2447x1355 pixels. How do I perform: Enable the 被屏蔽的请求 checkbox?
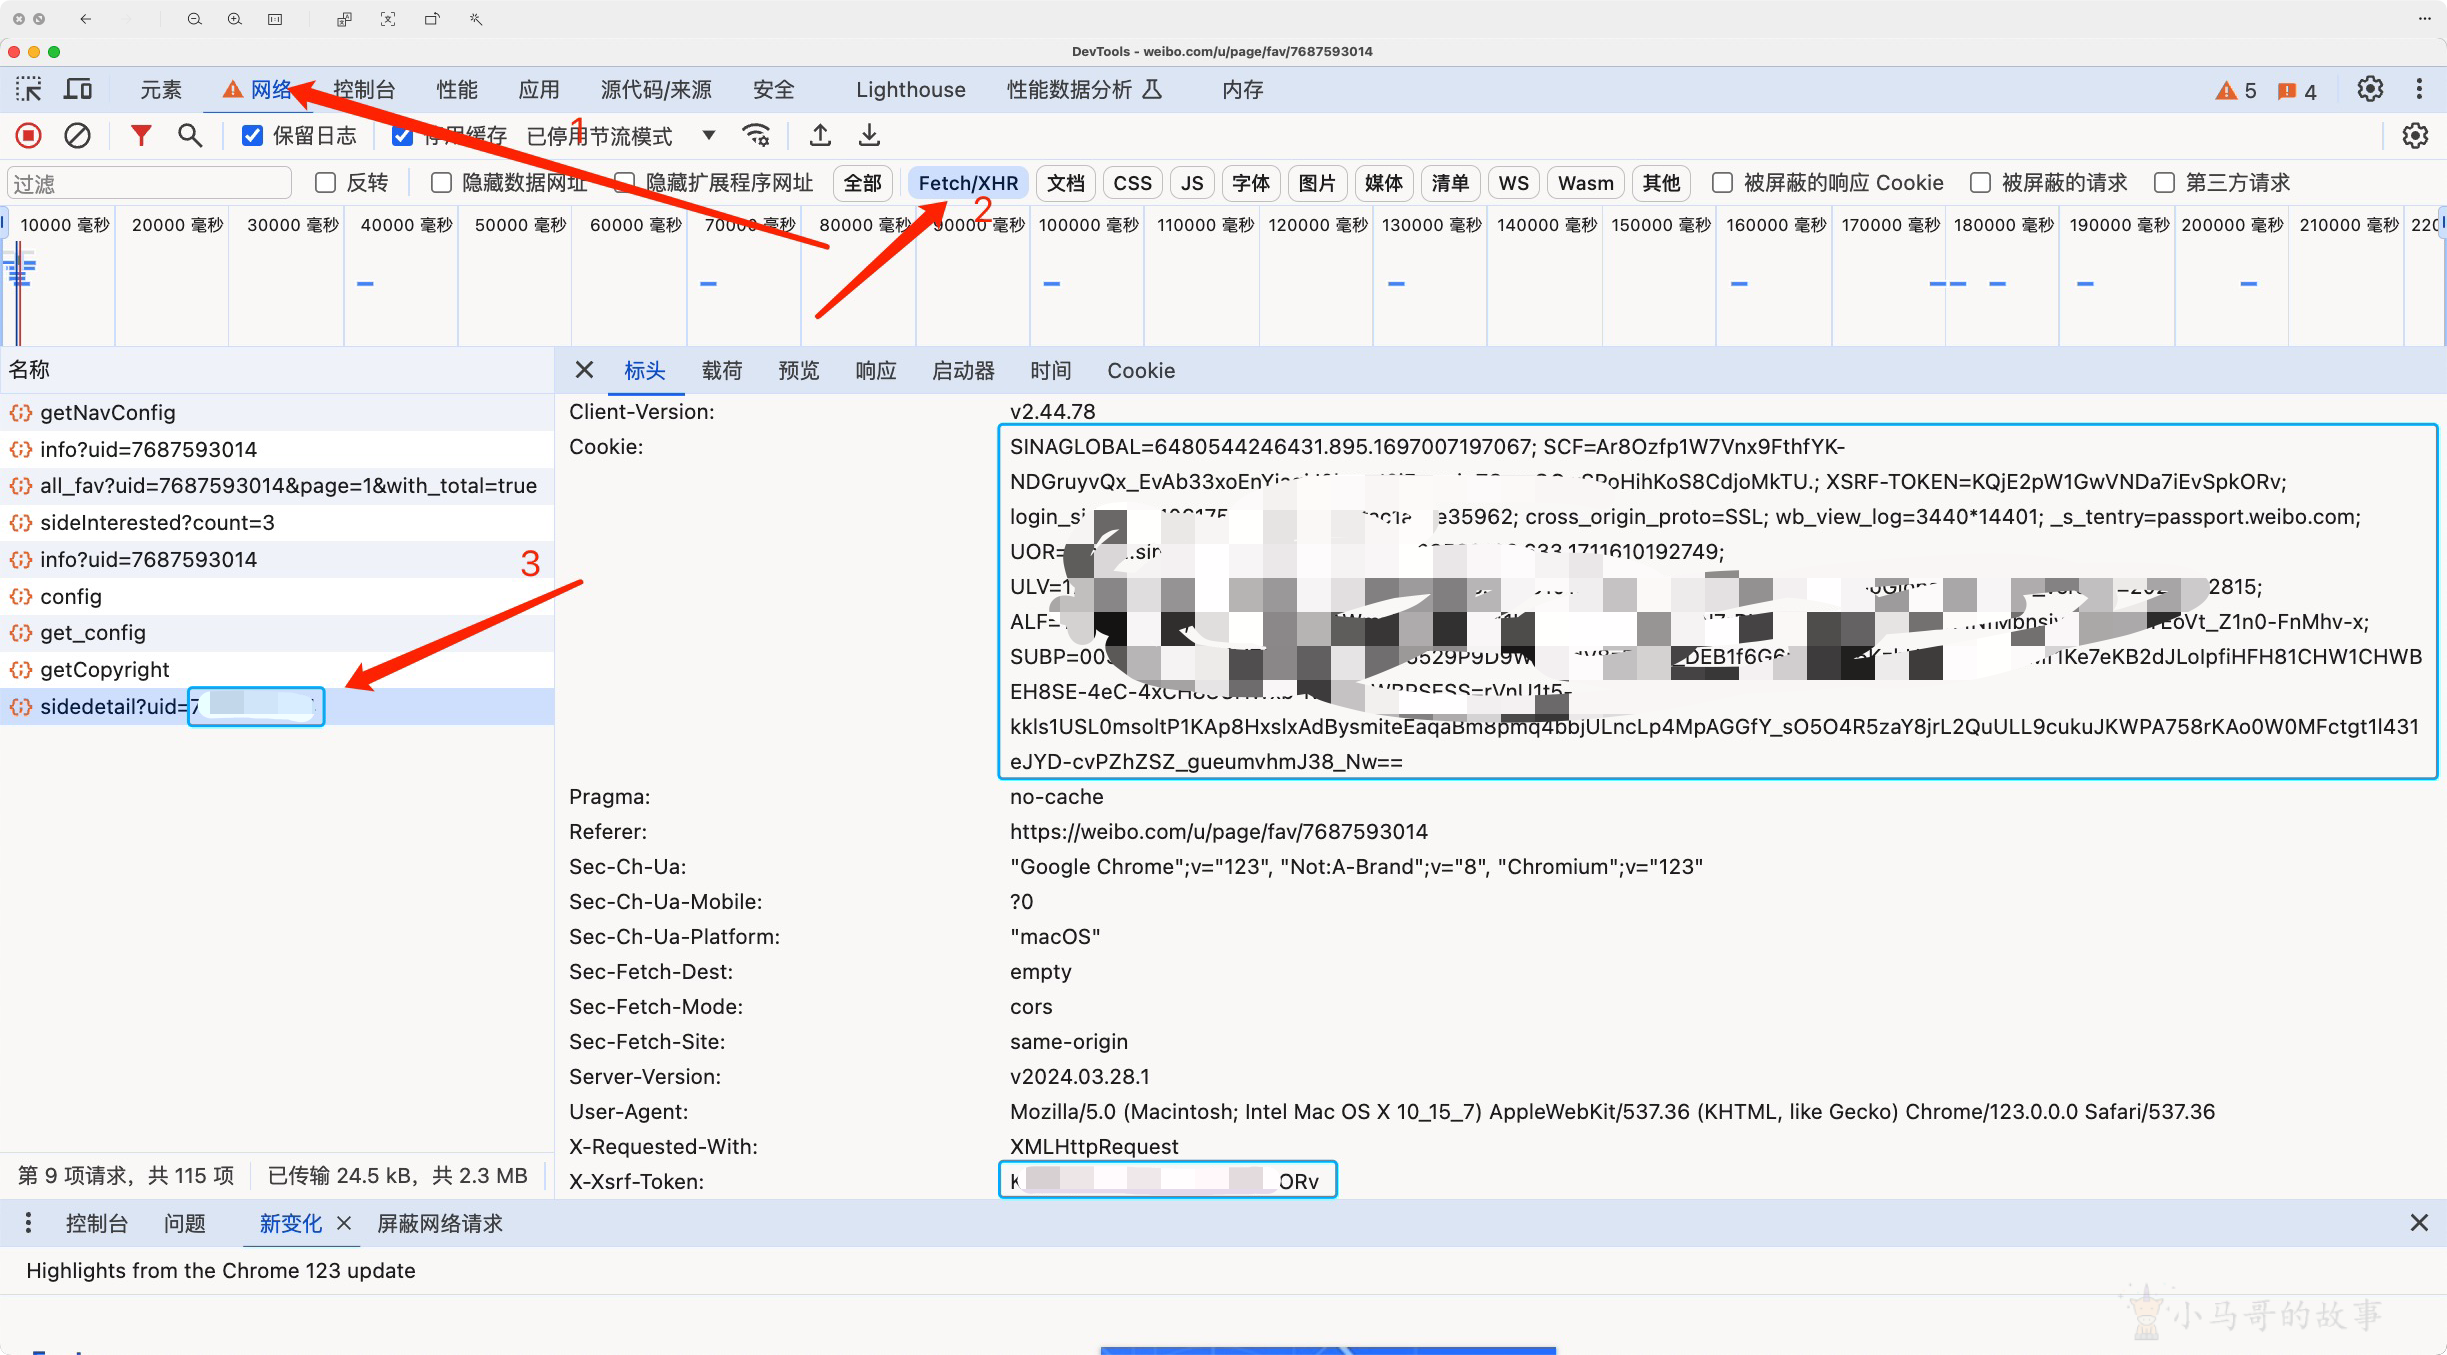coord(1980,182)
